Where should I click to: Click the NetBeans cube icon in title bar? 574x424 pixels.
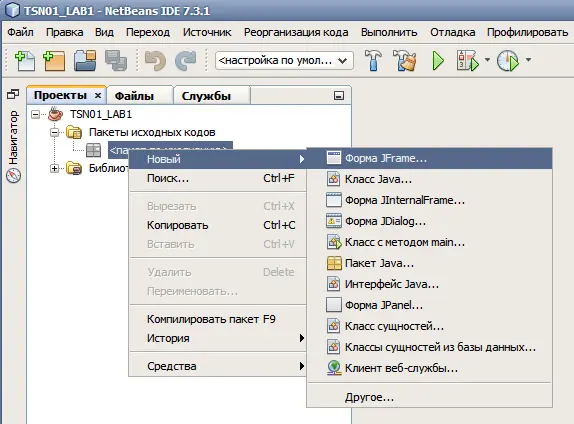(x=12, y=10)
